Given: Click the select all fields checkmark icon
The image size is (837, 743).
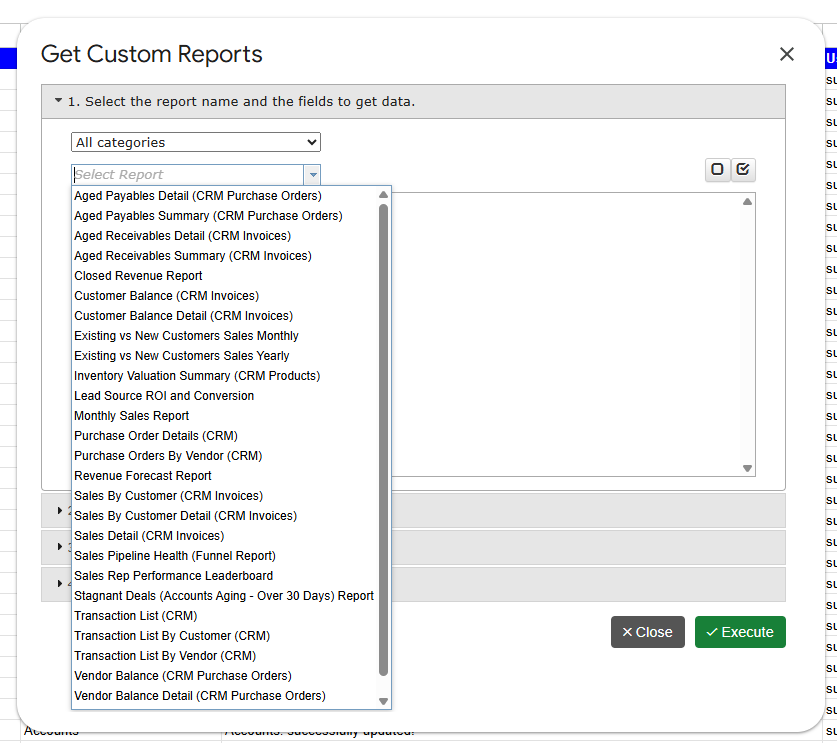Looking at the screenshot, I should point(743,170).
